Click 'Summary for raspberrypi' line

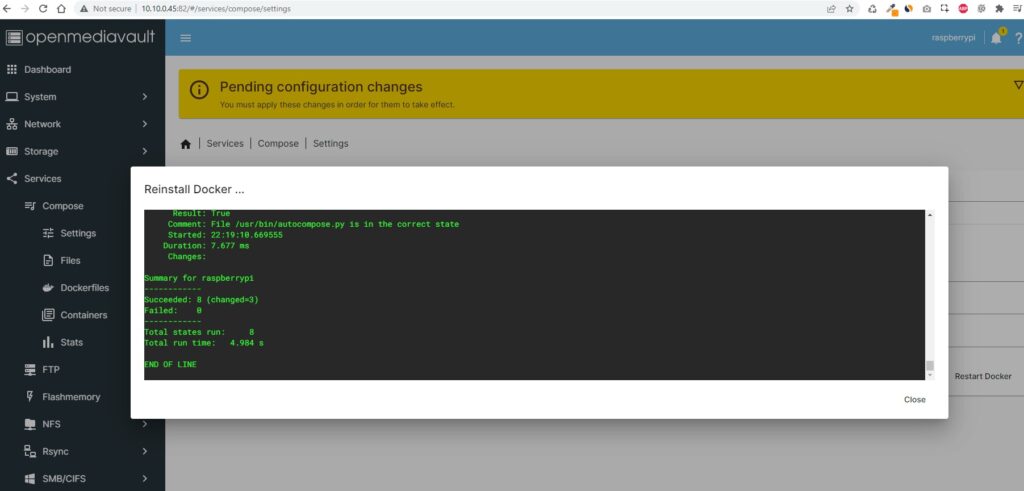[199, 278]
